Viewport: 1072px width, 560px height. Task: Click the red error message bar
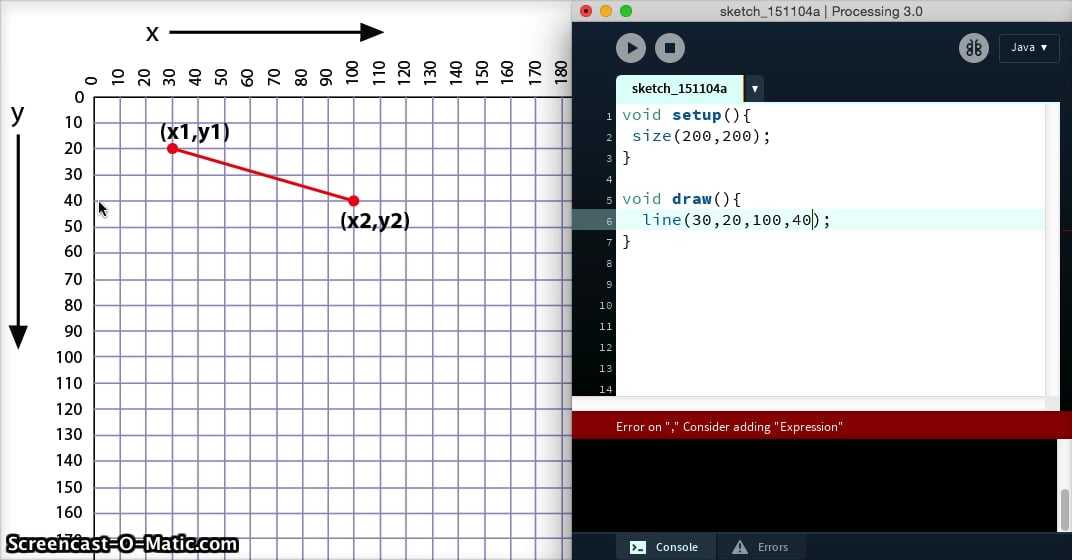[820, 427]
